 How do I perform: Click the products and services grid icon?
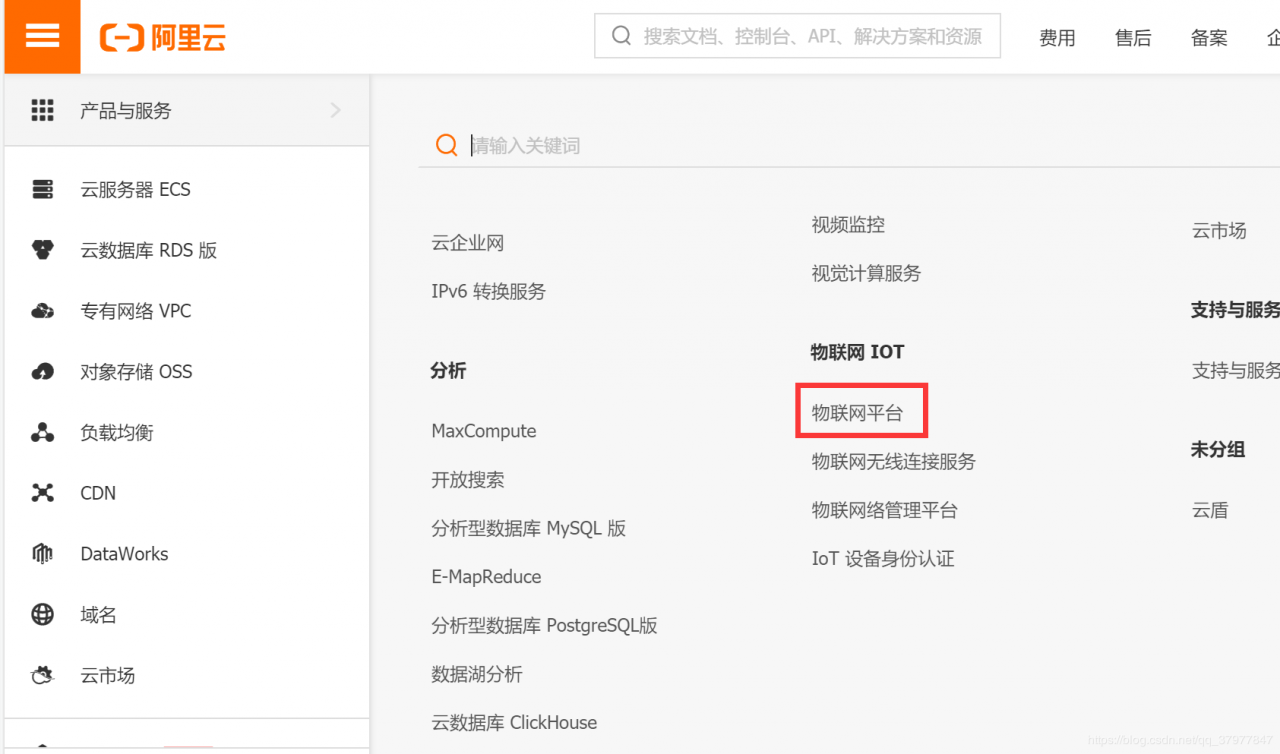(42, 110)
